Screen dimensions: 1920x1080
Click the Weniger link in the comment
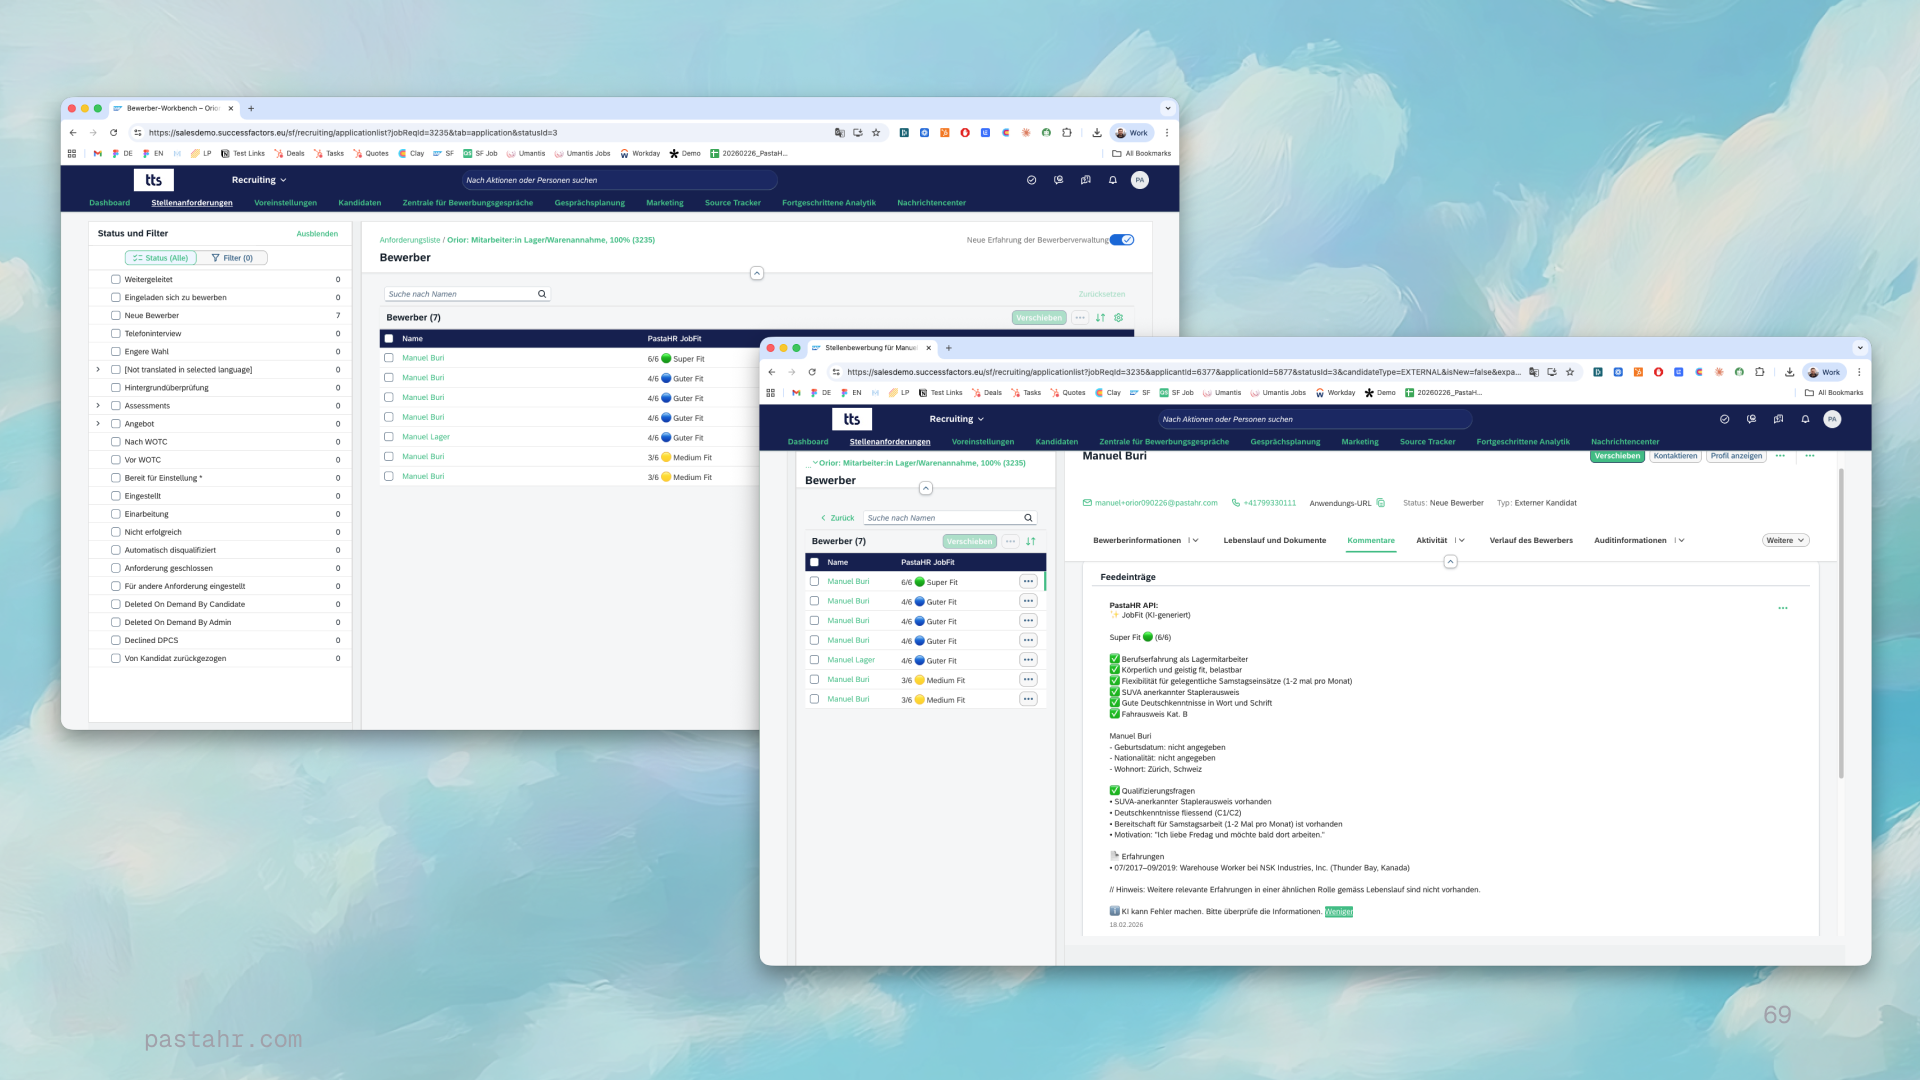tap(1338, 912)
